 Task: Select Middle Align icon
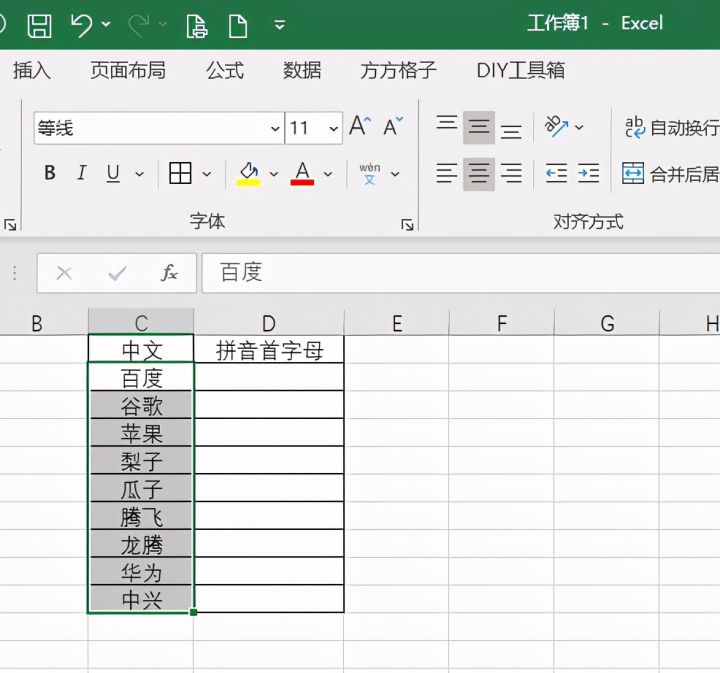(479, 127)
